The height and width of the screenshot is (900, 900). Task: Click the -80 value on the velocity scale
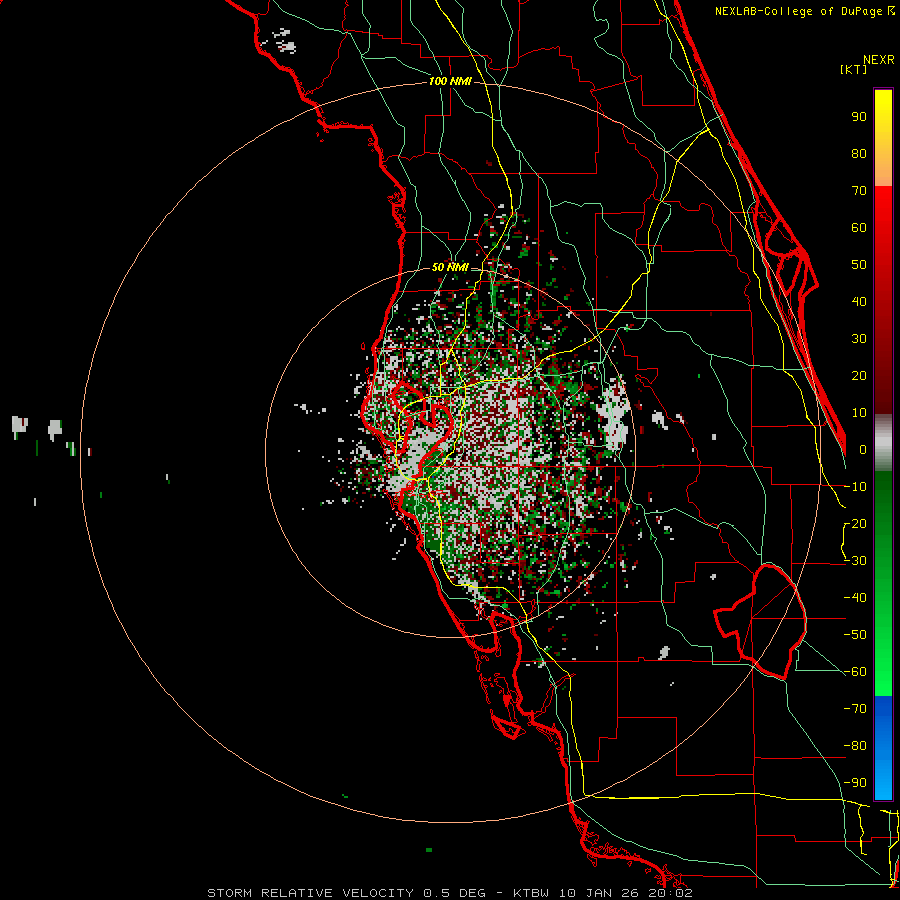pyautogui.click(x=855, y=746)
